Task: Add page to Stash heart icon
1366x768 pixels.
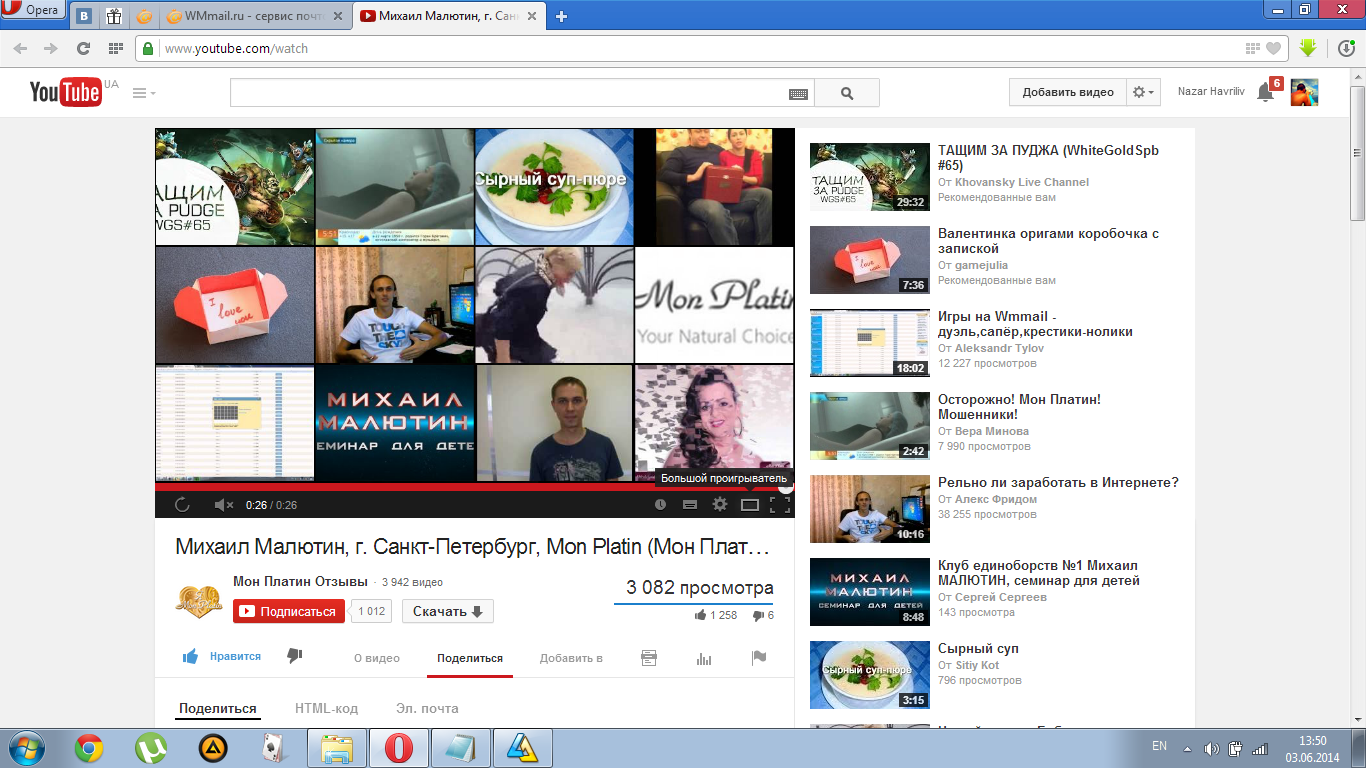Action: click(1274, 48)
